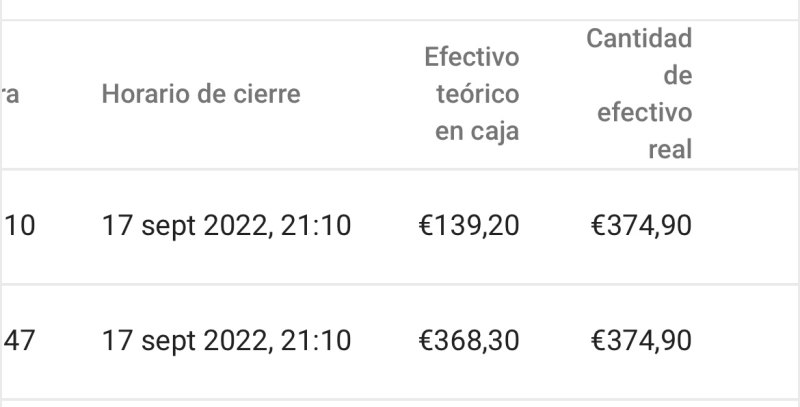
Task: Click the €368,30 theoretical cash value
Action: 468,341
